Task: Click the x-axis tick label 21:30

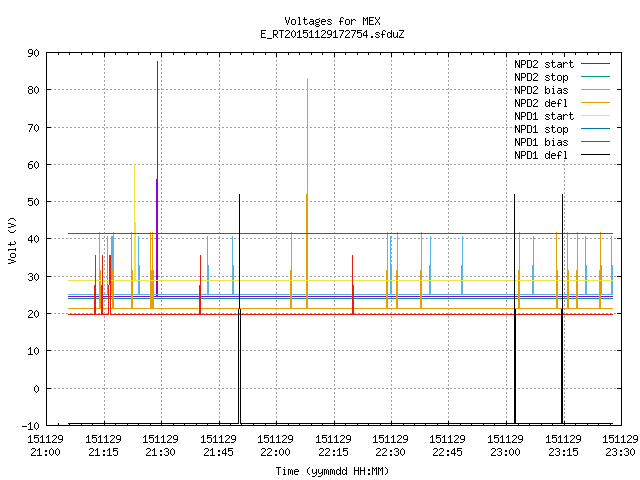Action: [x=160, y=453]
